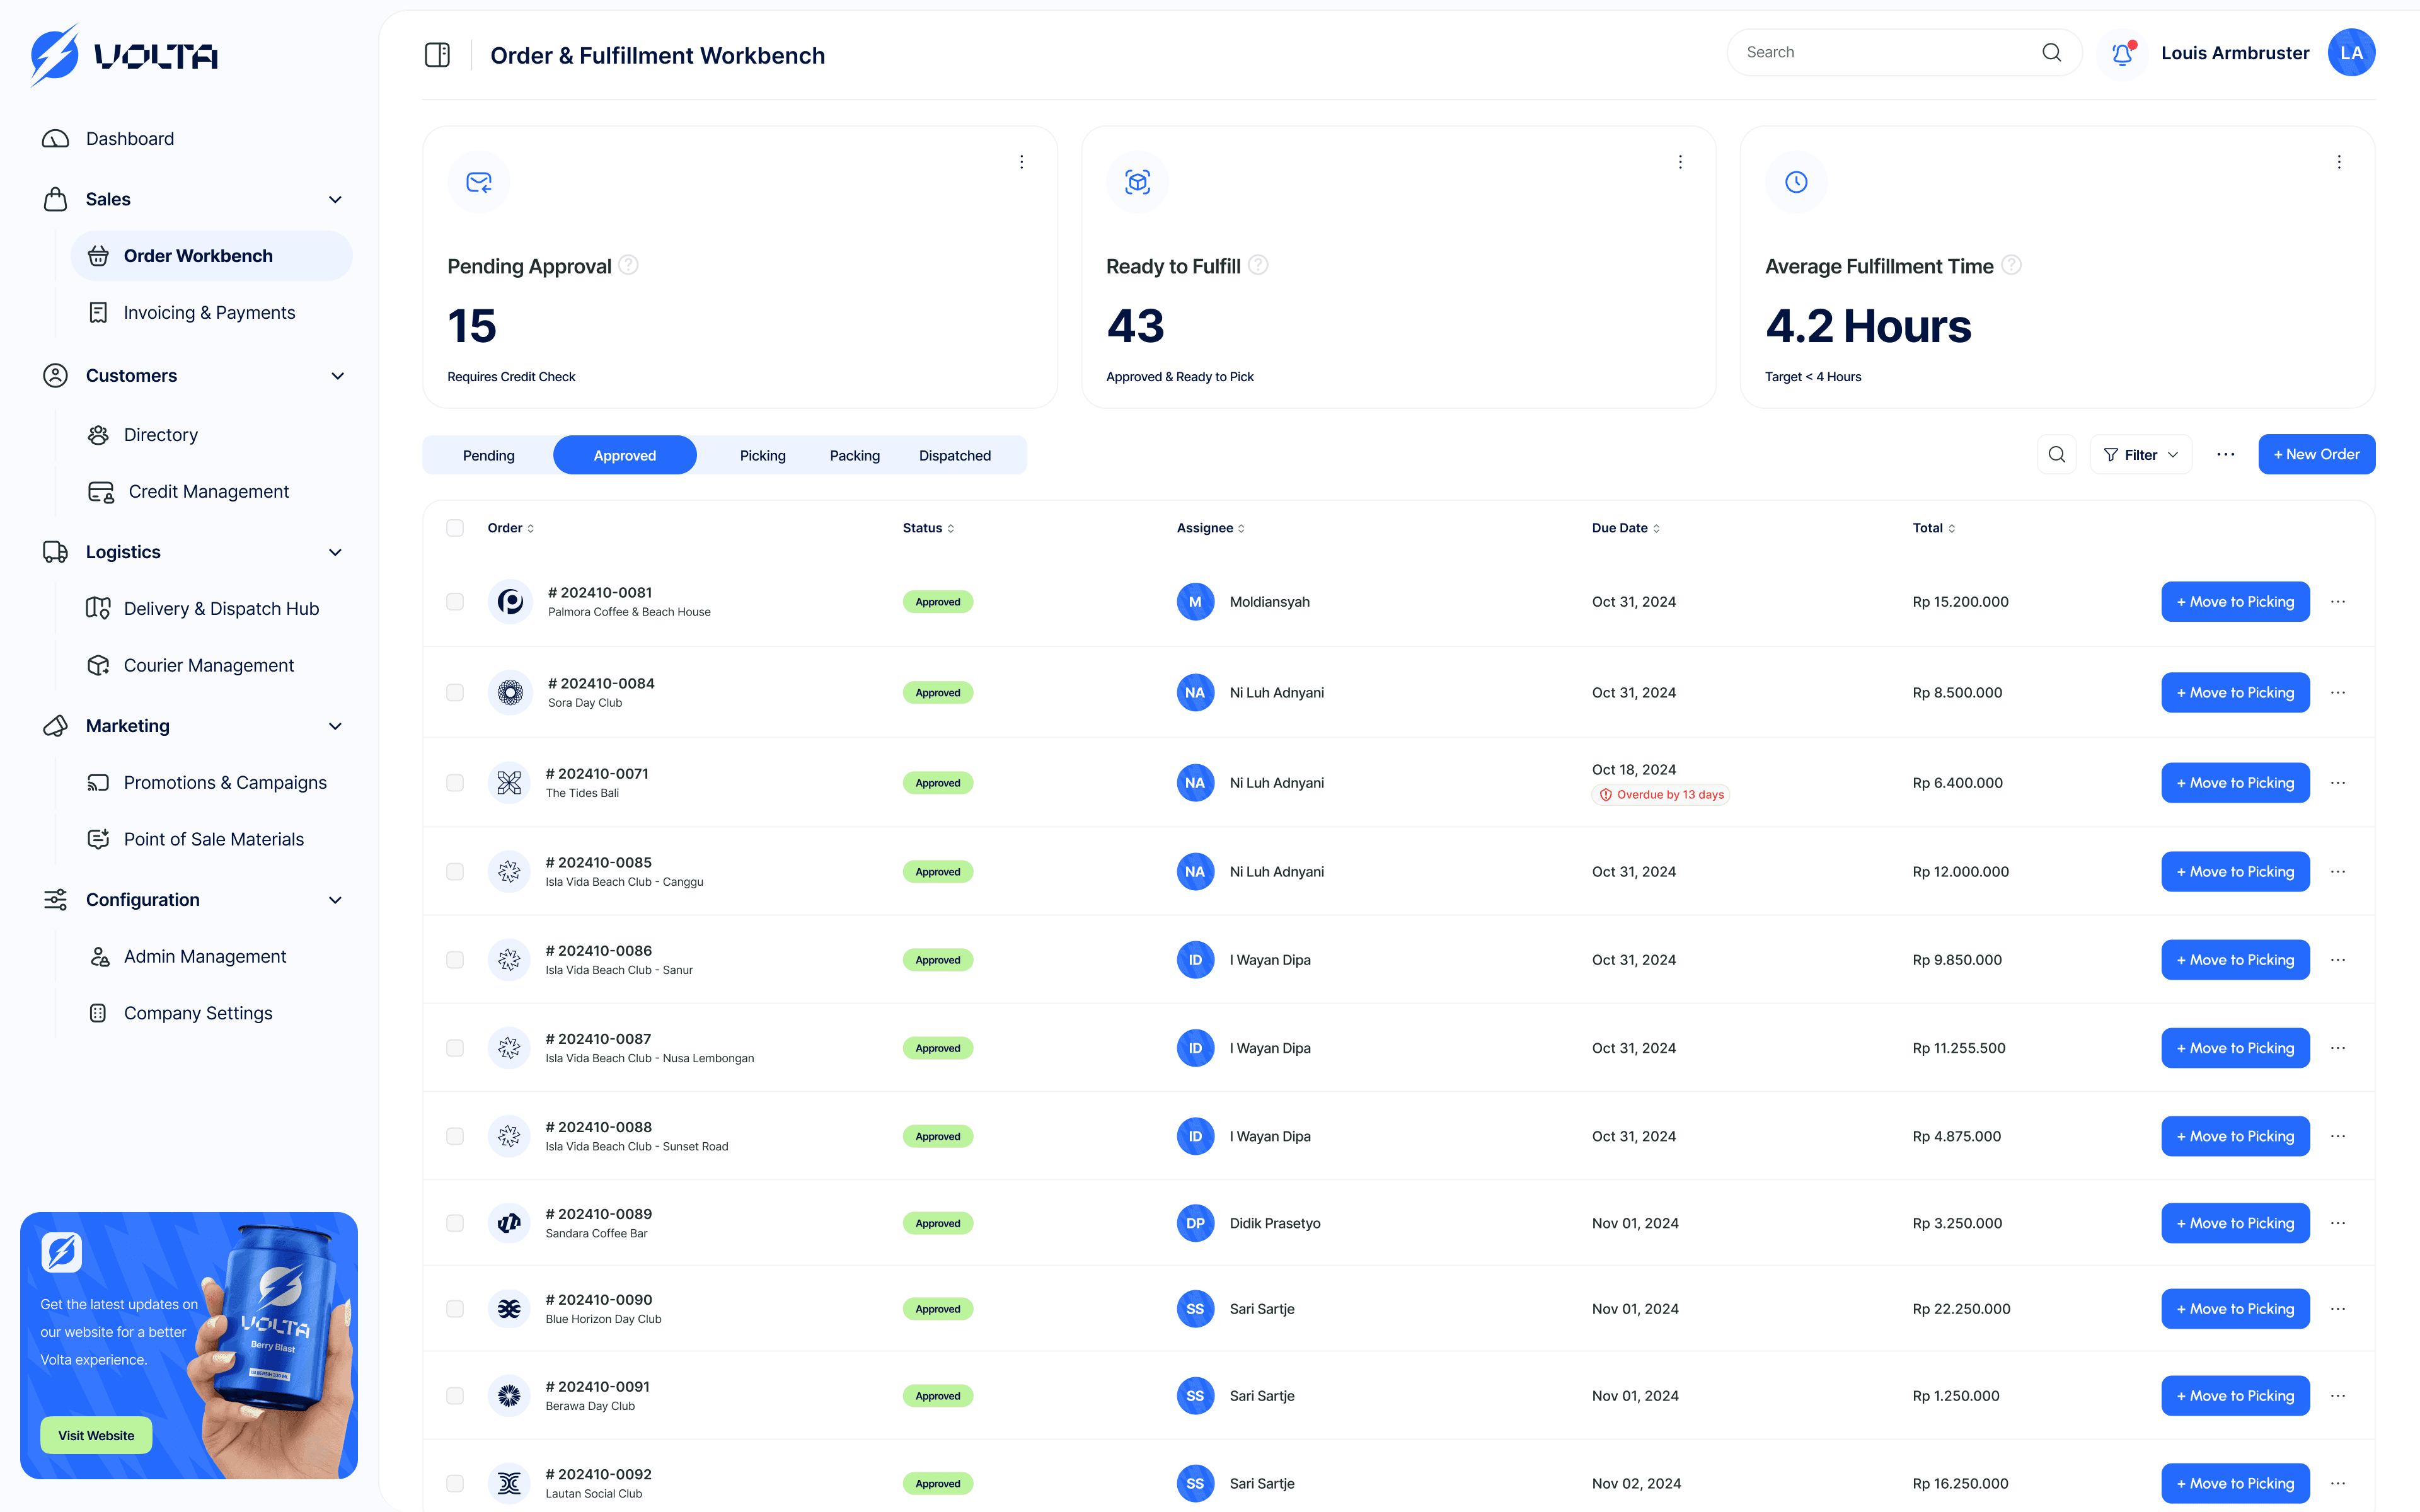Click the Ready to Fulfill help icon
The image size is (2420, 1512).
1258,265
